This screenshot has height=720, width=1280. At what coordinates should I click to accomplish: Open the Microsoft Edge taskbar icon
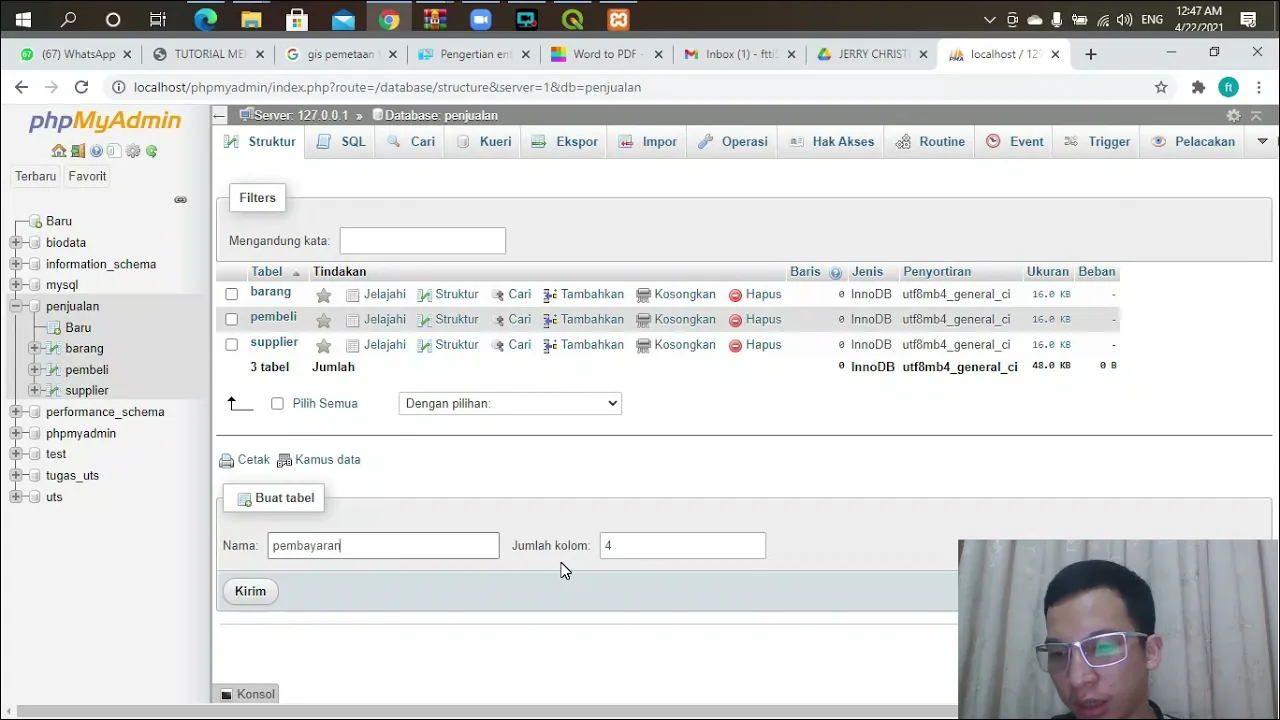[x=205, y=19]
